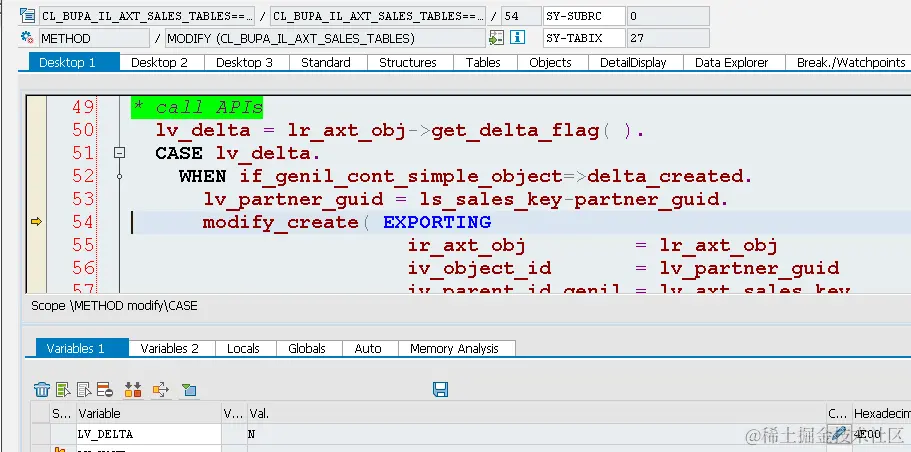Click lv_partner_guid value in line 56
Image resolution: width=911 pixels, height=452 pixels.
[x=749, y=268]
